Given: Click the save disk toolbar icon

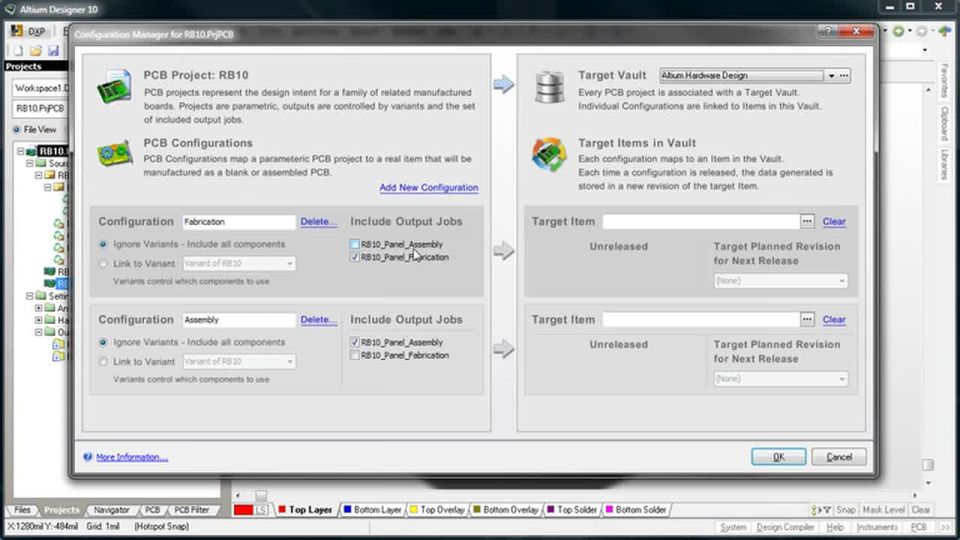Looking at the screenshot, I should click(53, 51).
